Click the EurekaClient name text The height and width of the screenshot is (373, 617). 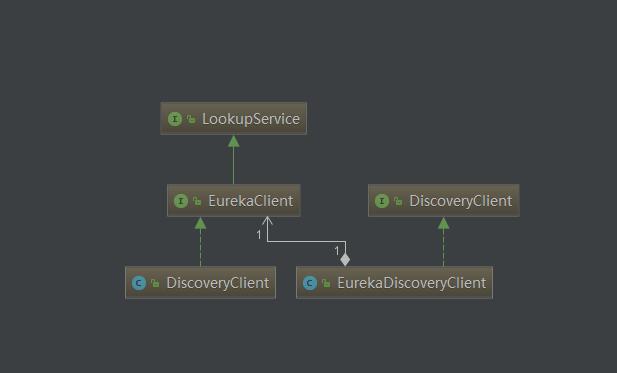[x=251, y=201]
